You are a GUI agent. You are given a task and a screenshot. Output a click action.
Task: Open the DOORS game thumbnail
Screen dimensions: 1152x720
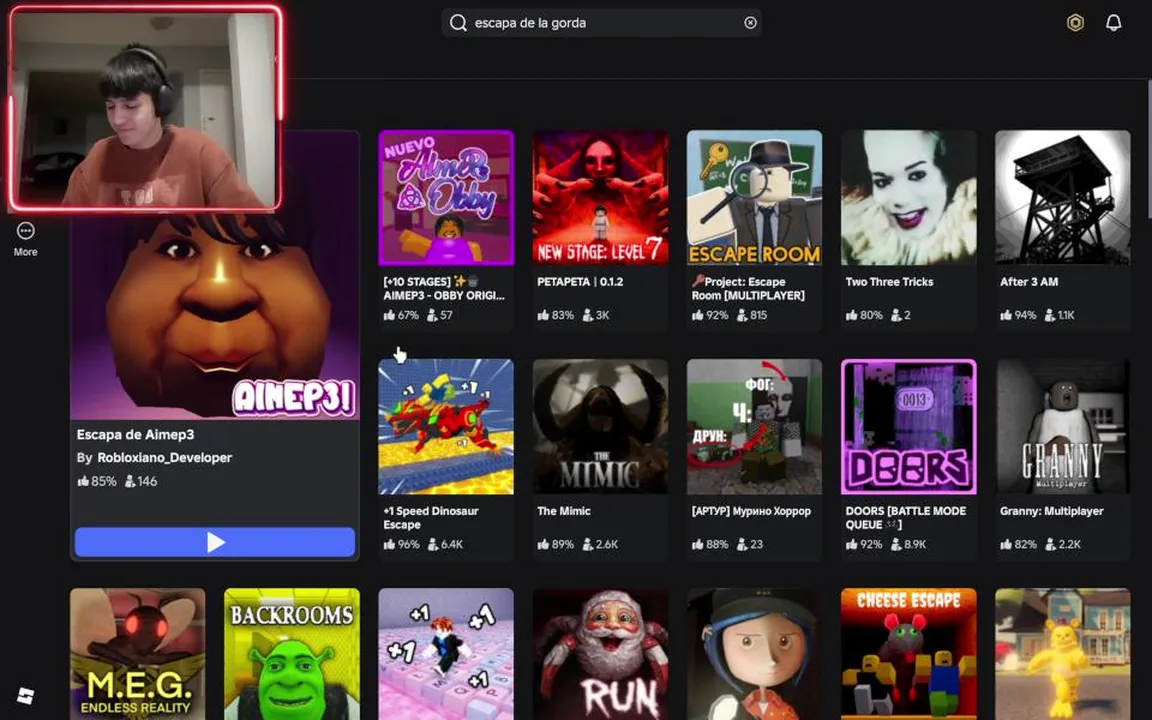[909, 426]
